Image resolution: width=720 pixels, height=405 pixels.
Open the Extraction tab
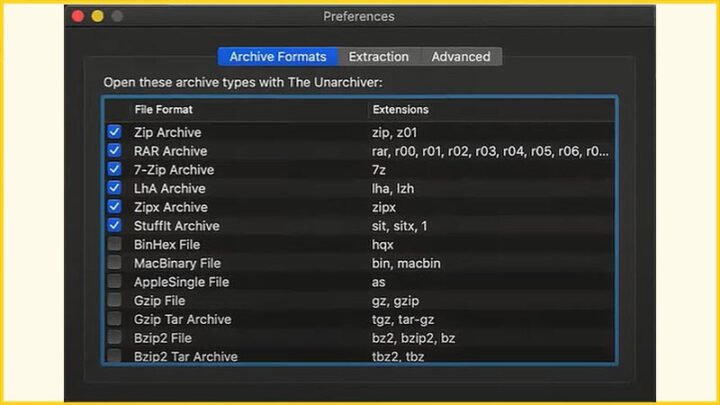(379, 56)
